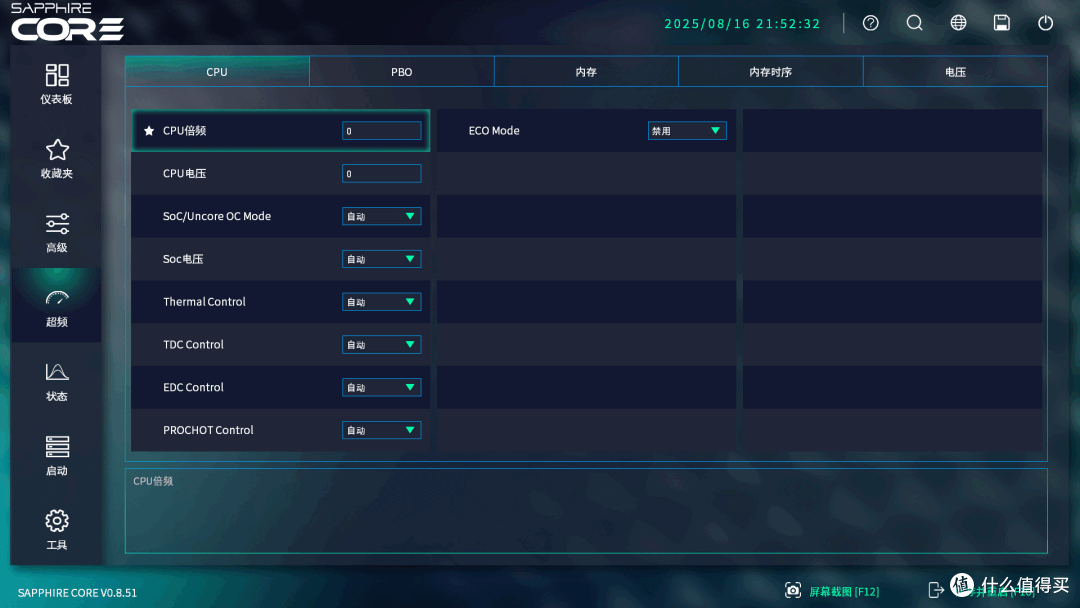The width and height of the screenshot is (1080, 608).
Task: Open the ECO Mode dropdown
Action: coord(687,131)
